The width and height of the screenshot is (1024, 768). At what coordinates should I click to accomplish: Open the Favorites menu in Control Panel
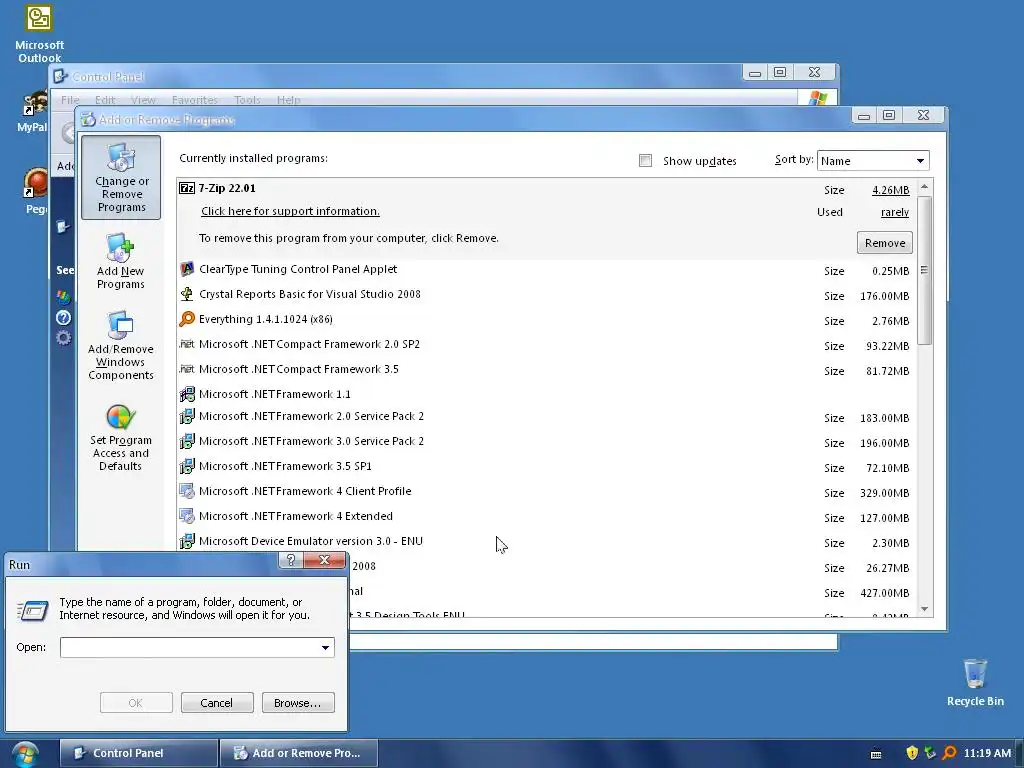point(195,100)
